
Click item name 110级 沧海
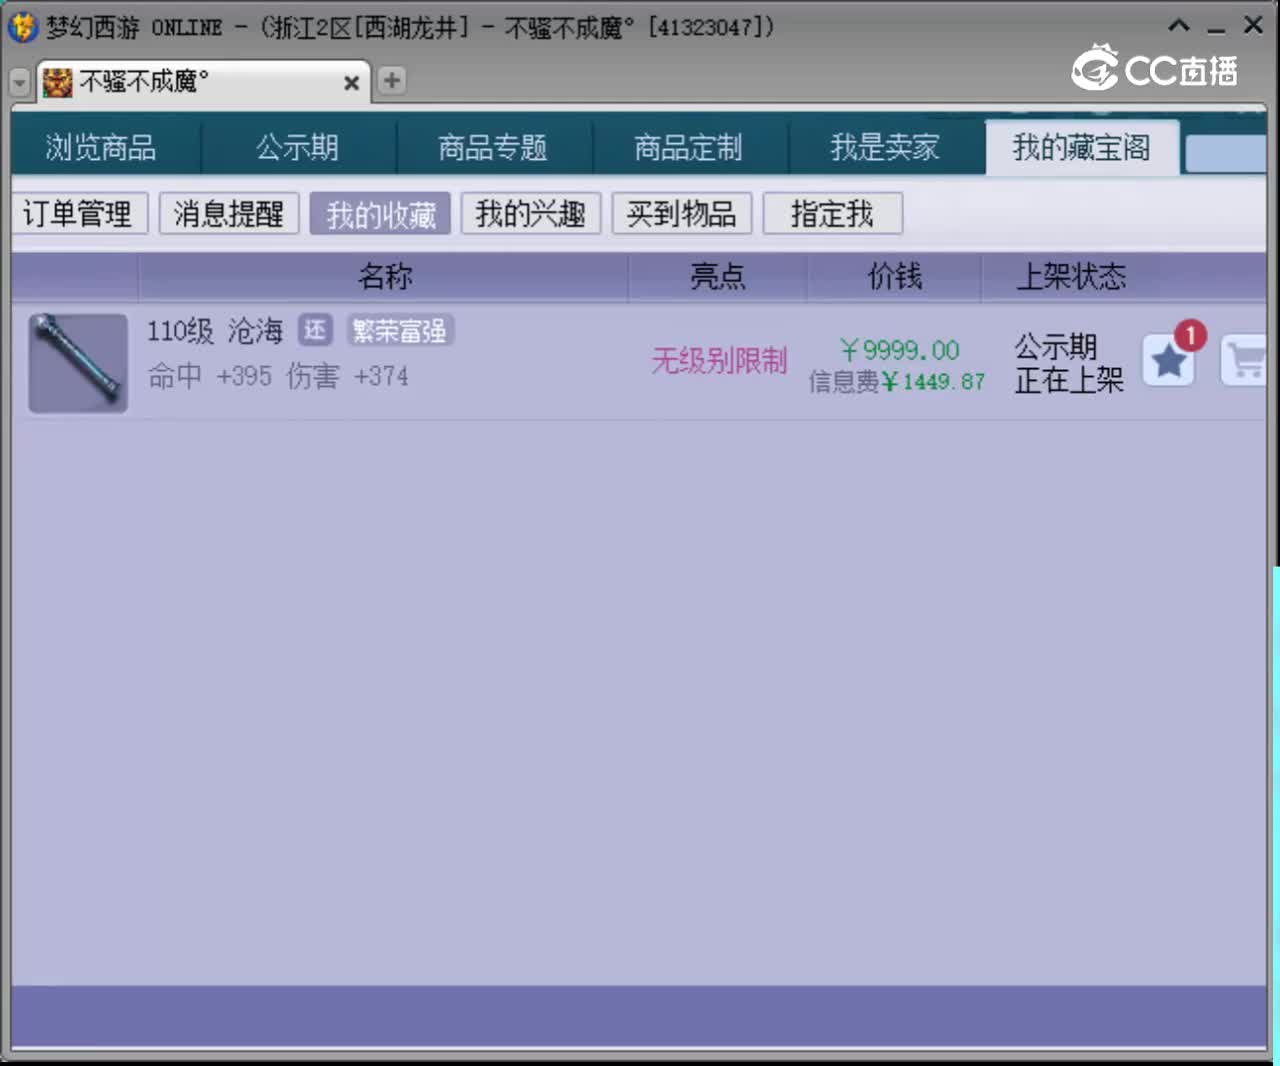tap(215, 331)
